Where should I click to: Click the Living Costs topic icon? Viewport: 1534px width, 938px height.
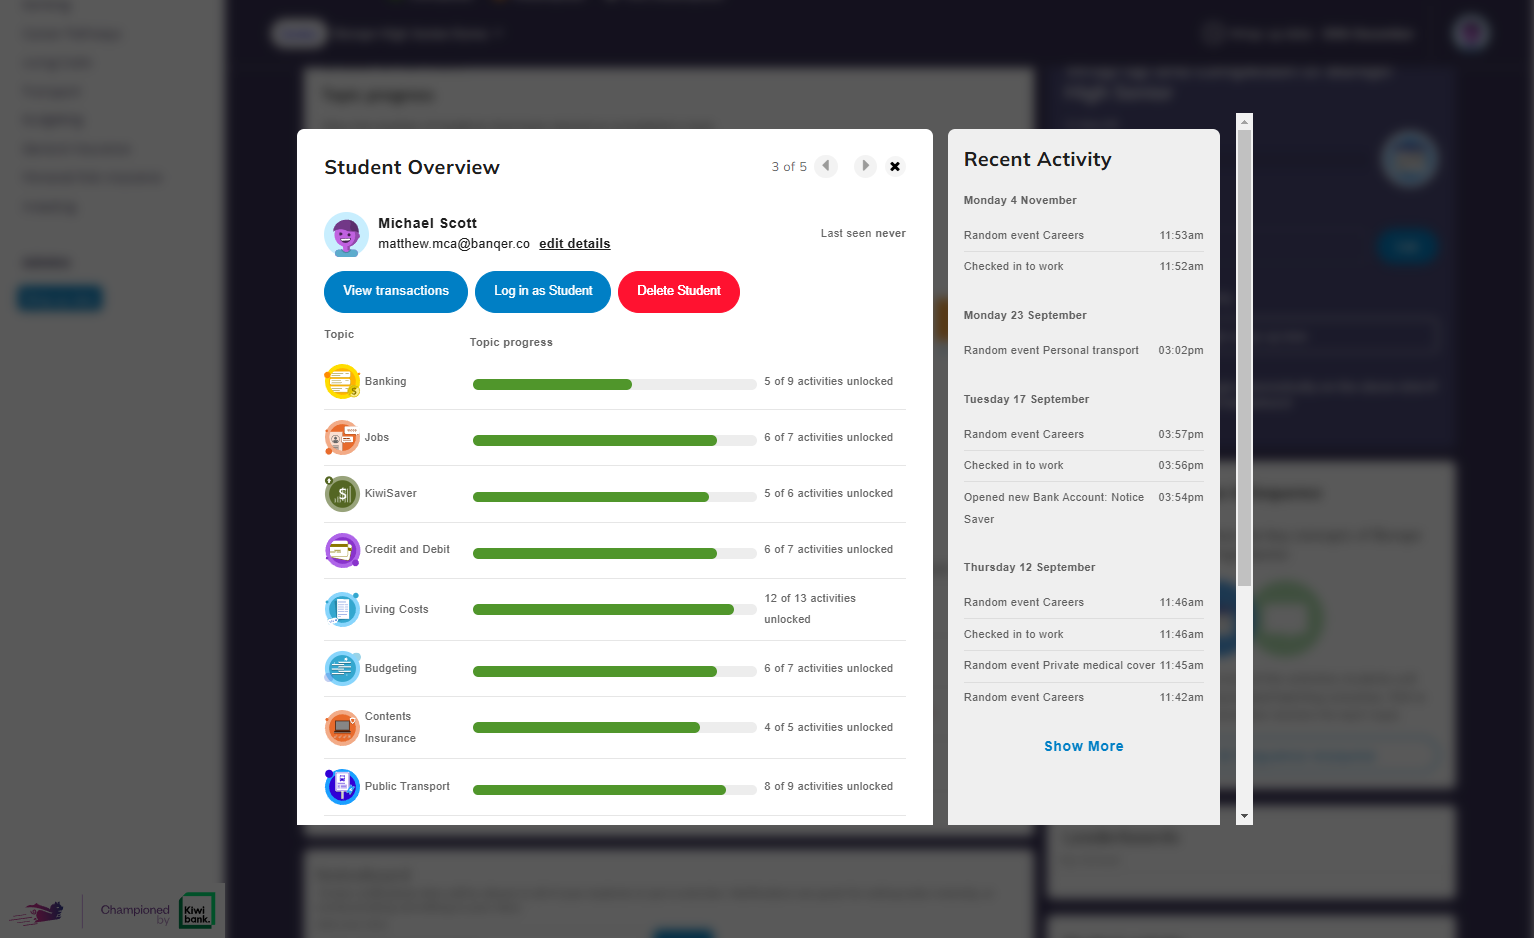pyautogui.click(x=342, y=609)
